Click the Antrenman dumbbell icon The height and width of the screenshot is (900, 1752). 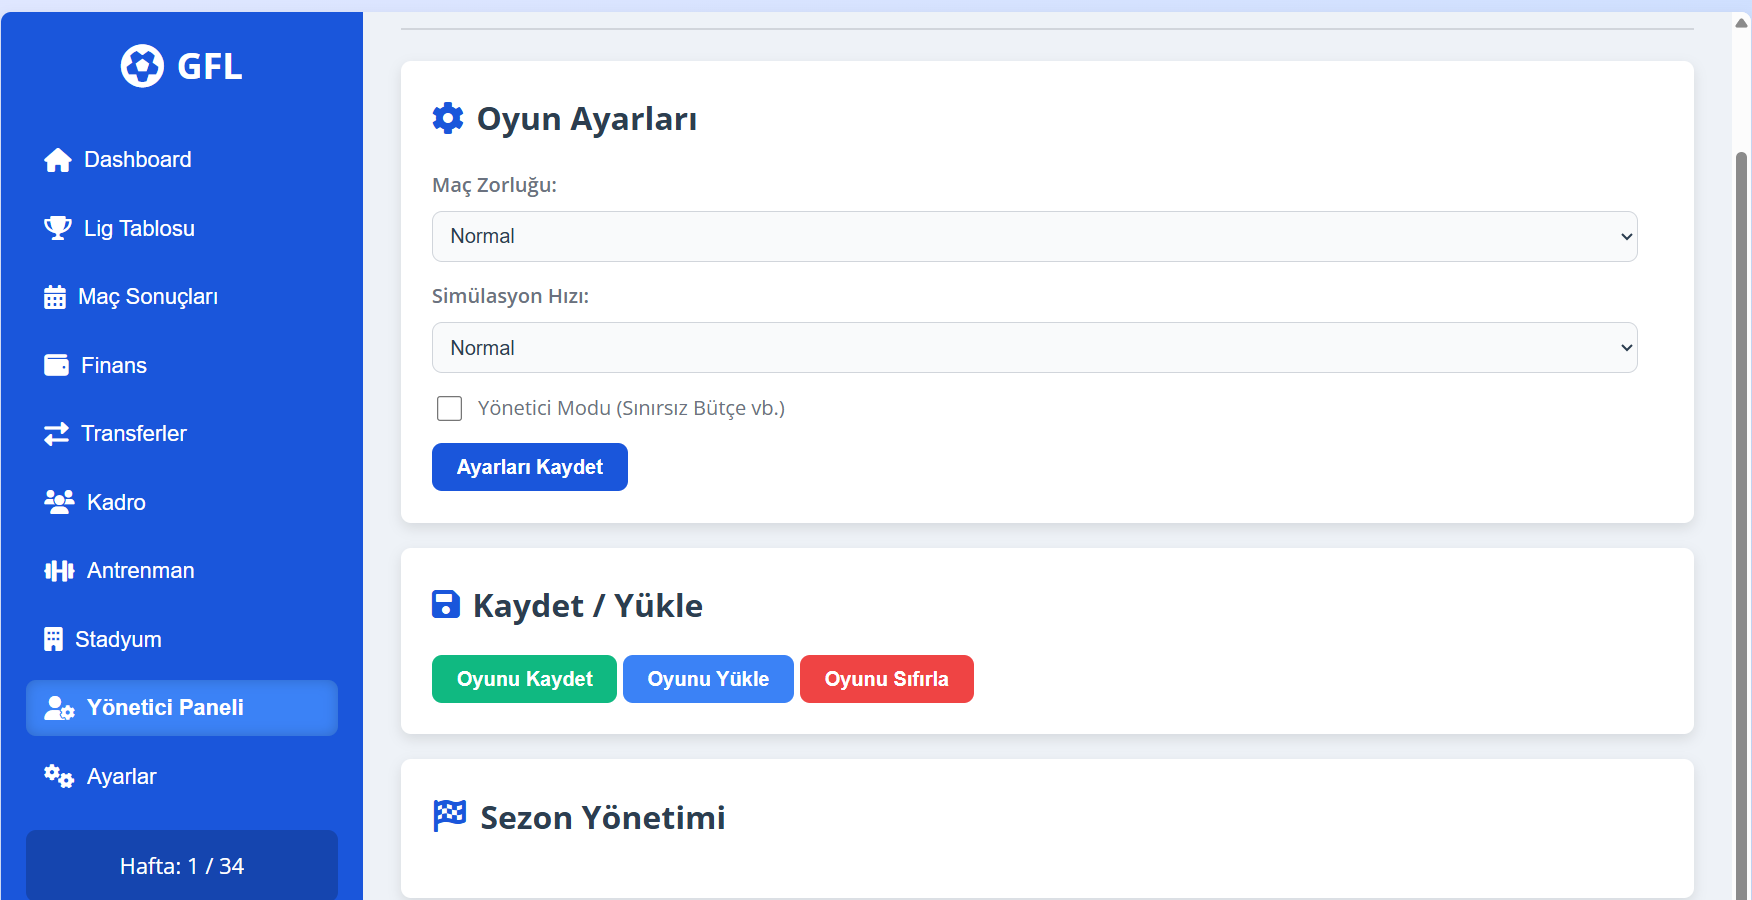point(59,571)
